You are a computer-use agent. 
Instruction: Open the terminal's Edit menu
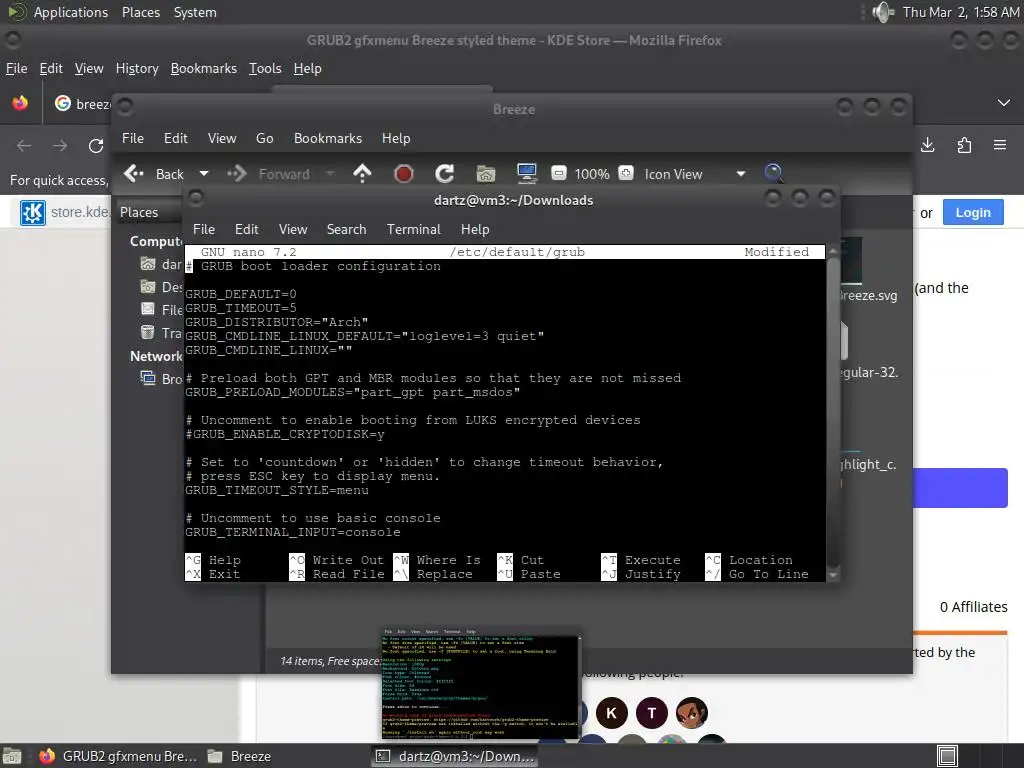click(246, 229)
